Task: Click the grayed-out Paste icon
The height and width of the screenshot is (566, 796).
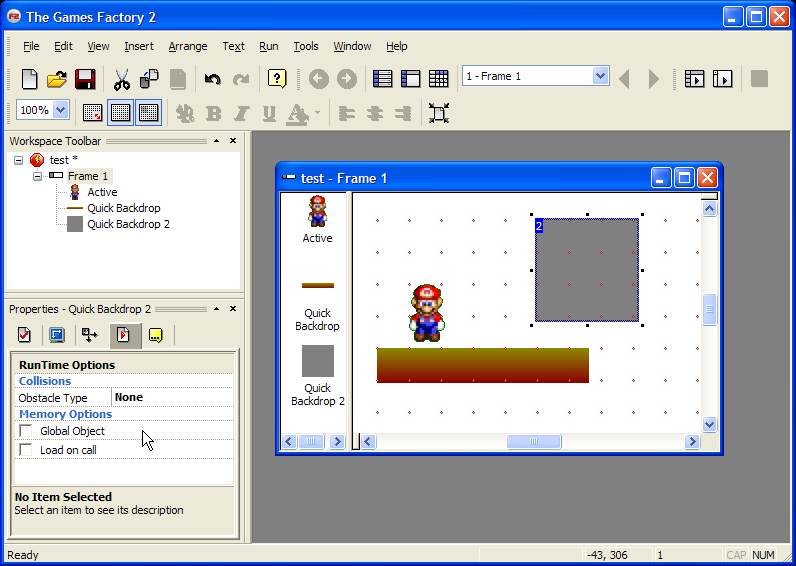Action: tap(178, 79)
